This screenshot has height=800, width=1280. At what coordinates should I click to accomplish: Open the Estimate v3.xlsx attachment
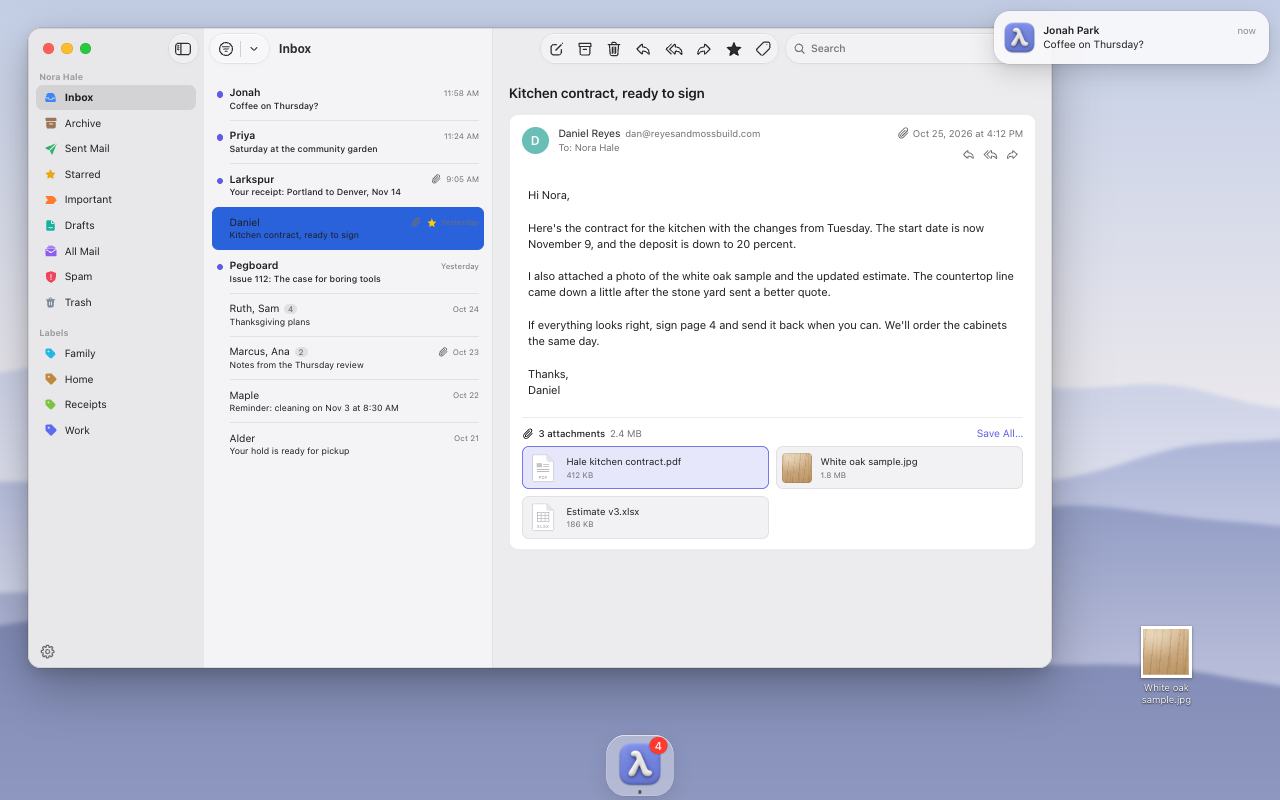coord(645,517)
